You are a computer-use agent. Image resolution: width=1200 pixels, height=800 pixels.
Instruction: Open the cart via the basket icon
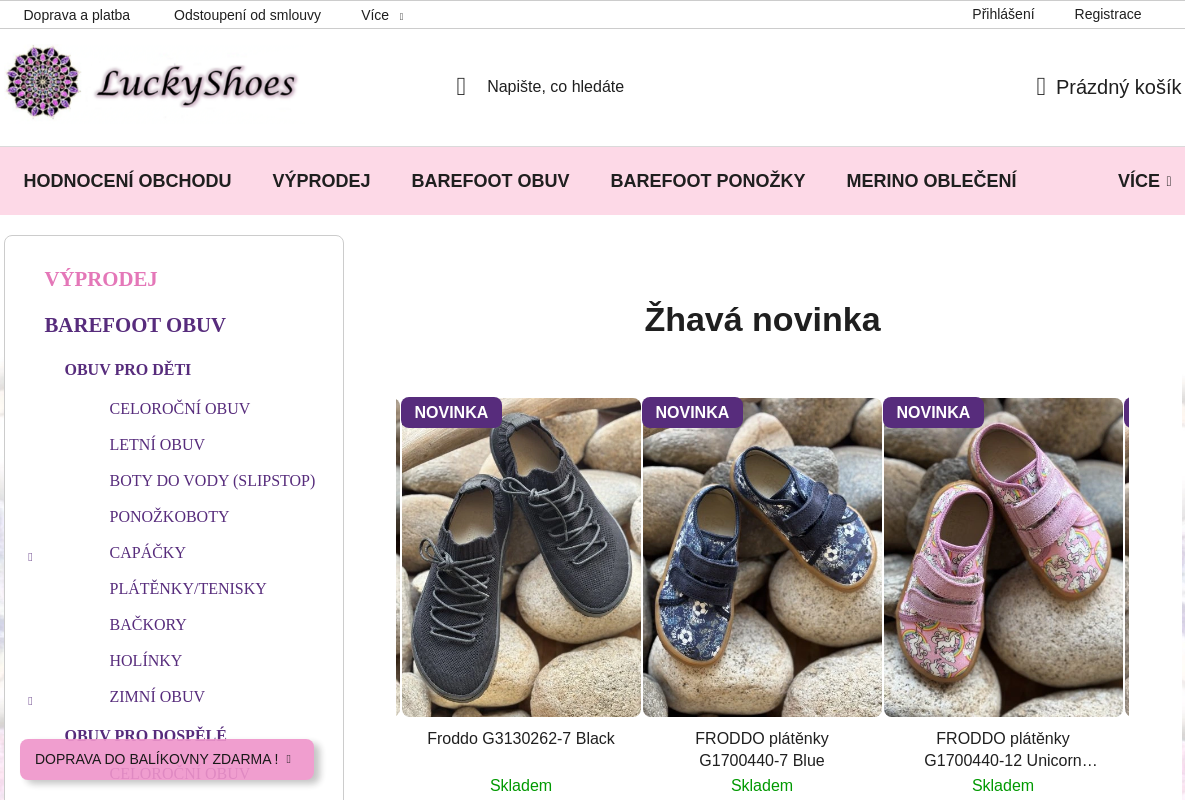click(x=1040, y=87)
